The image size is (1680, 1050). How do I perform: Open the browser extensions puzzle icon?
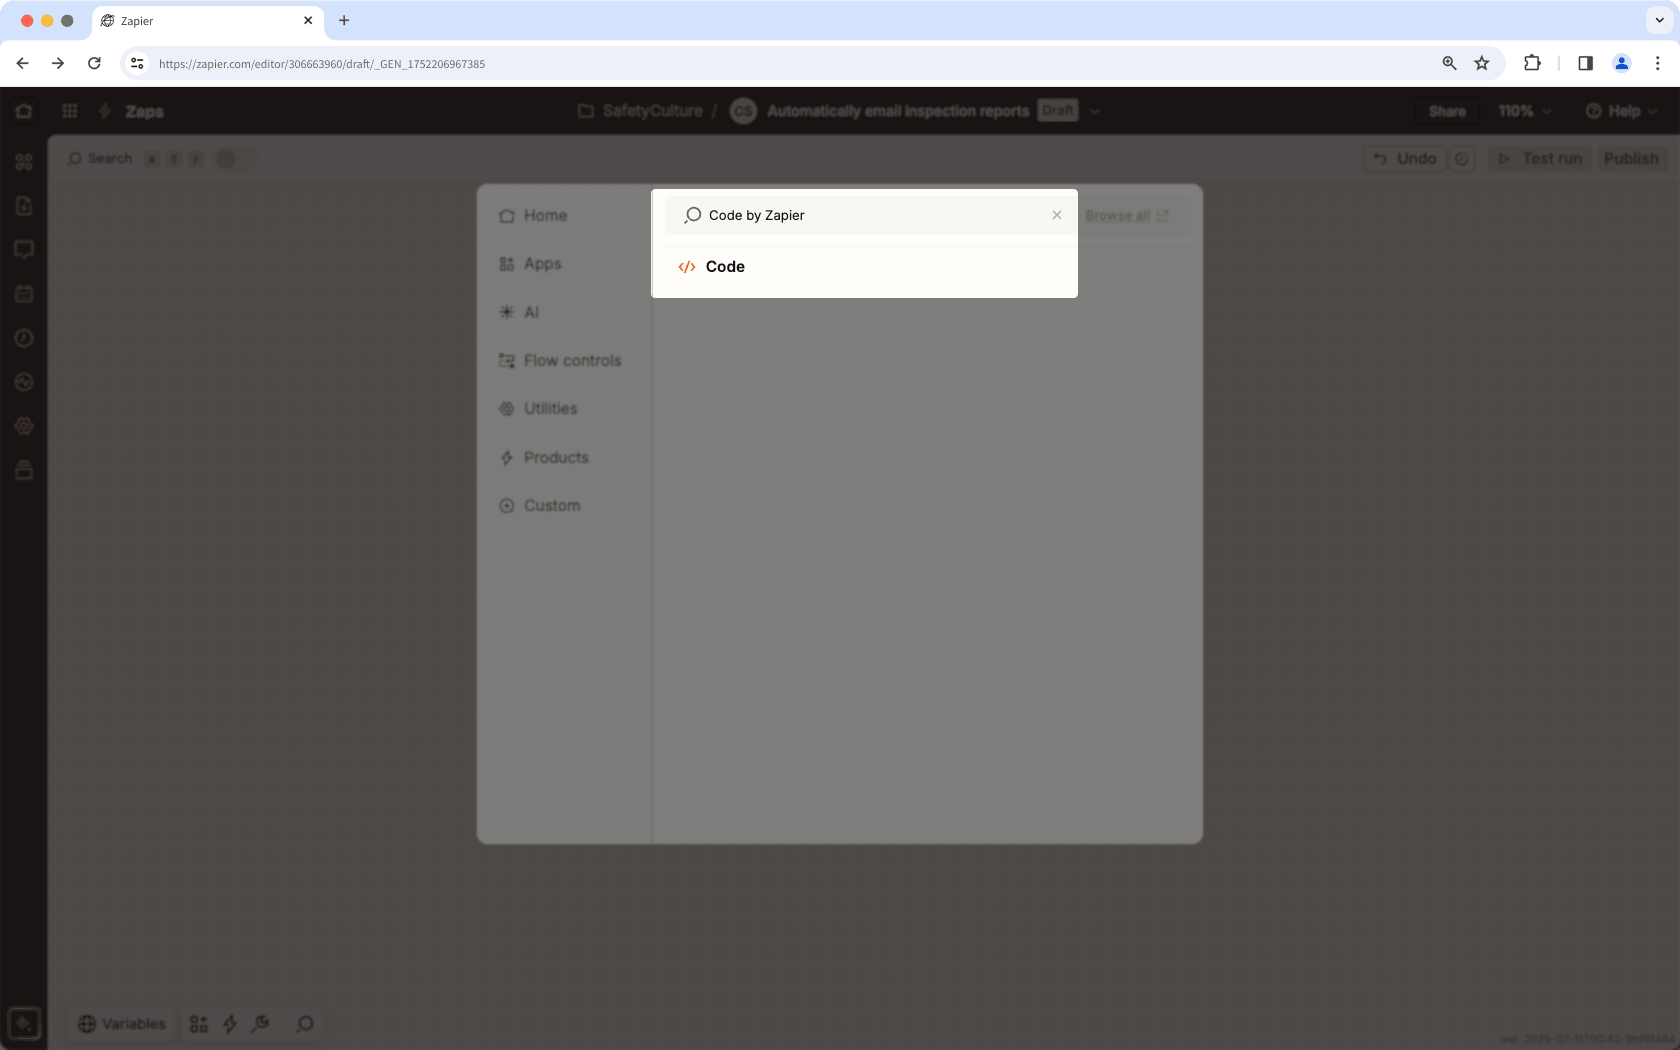click(1532, 63)
